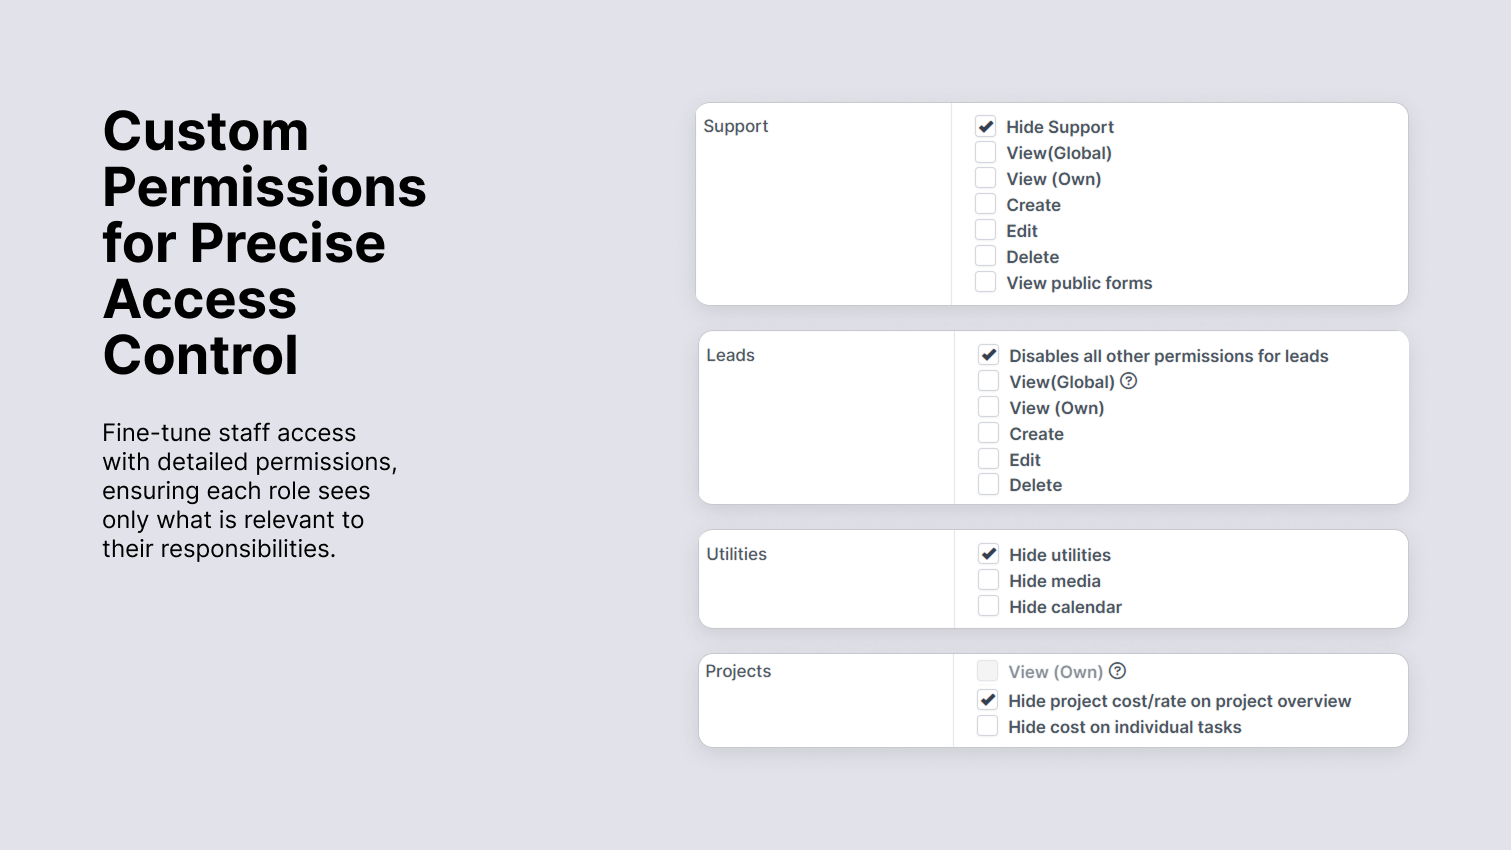Click the help icon beside View (Own) under Projects

[x=1118, y=671]
